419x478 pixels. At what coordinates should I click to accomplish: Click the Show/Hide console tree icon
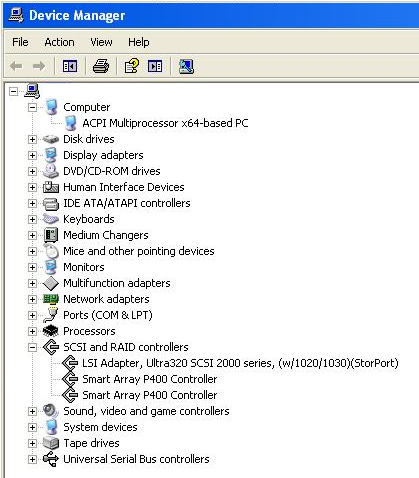coord(70,66)
